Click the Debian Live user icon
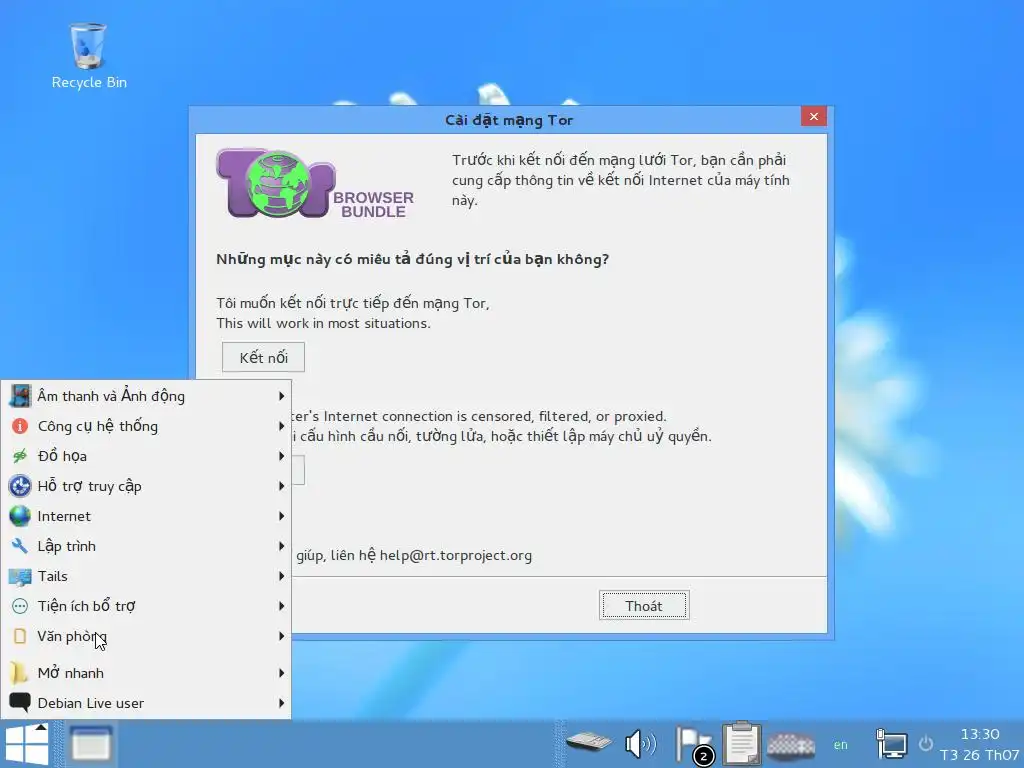This screenshot has height=768, width=1024. click(x=20, y=703)
